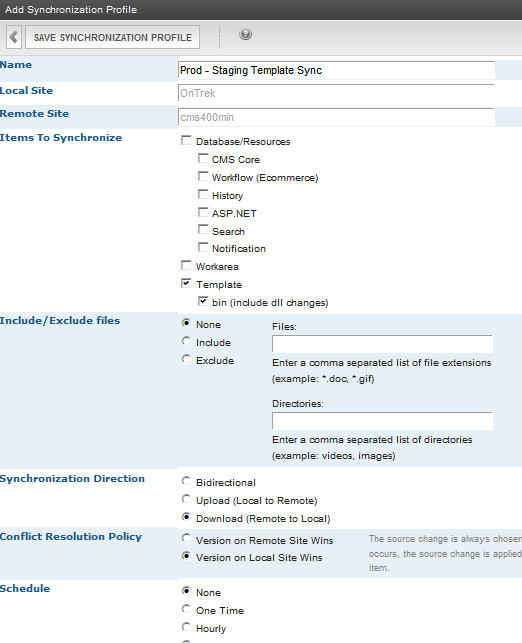Tick the Notification checkbox
522x643 pixels.
(203, 247)
